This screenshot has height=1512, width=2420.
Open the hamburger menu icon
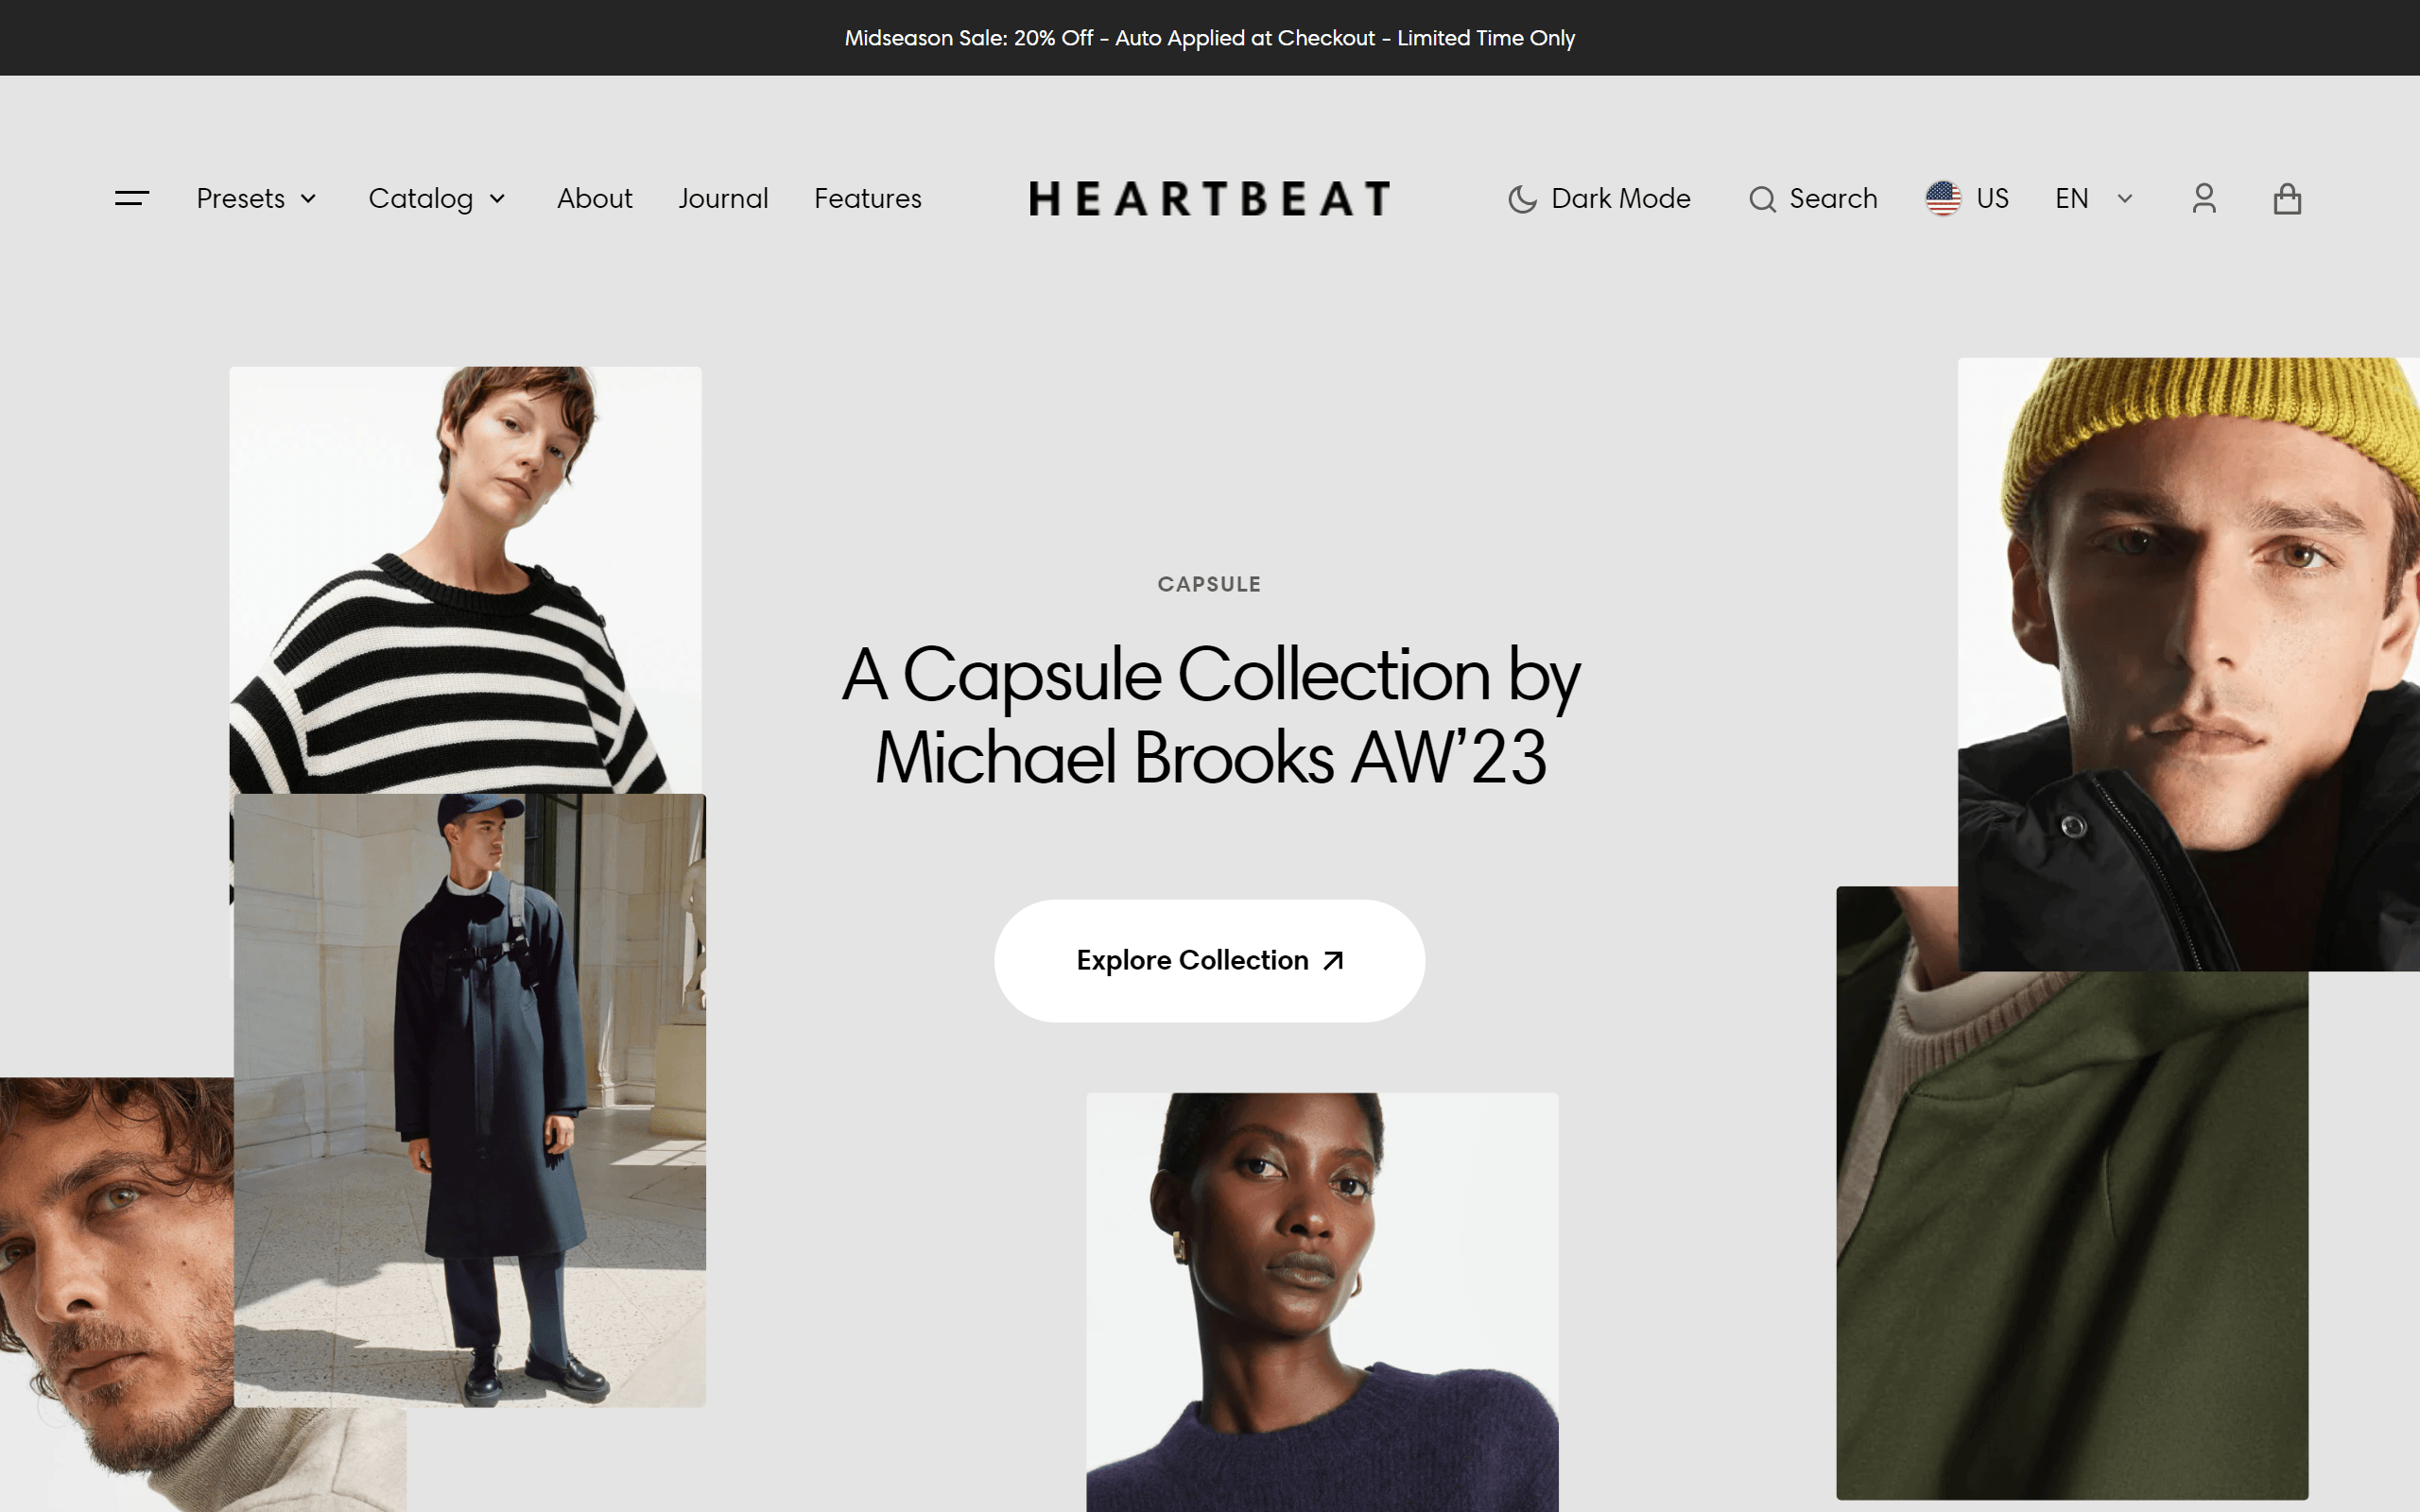coord(132,198)
